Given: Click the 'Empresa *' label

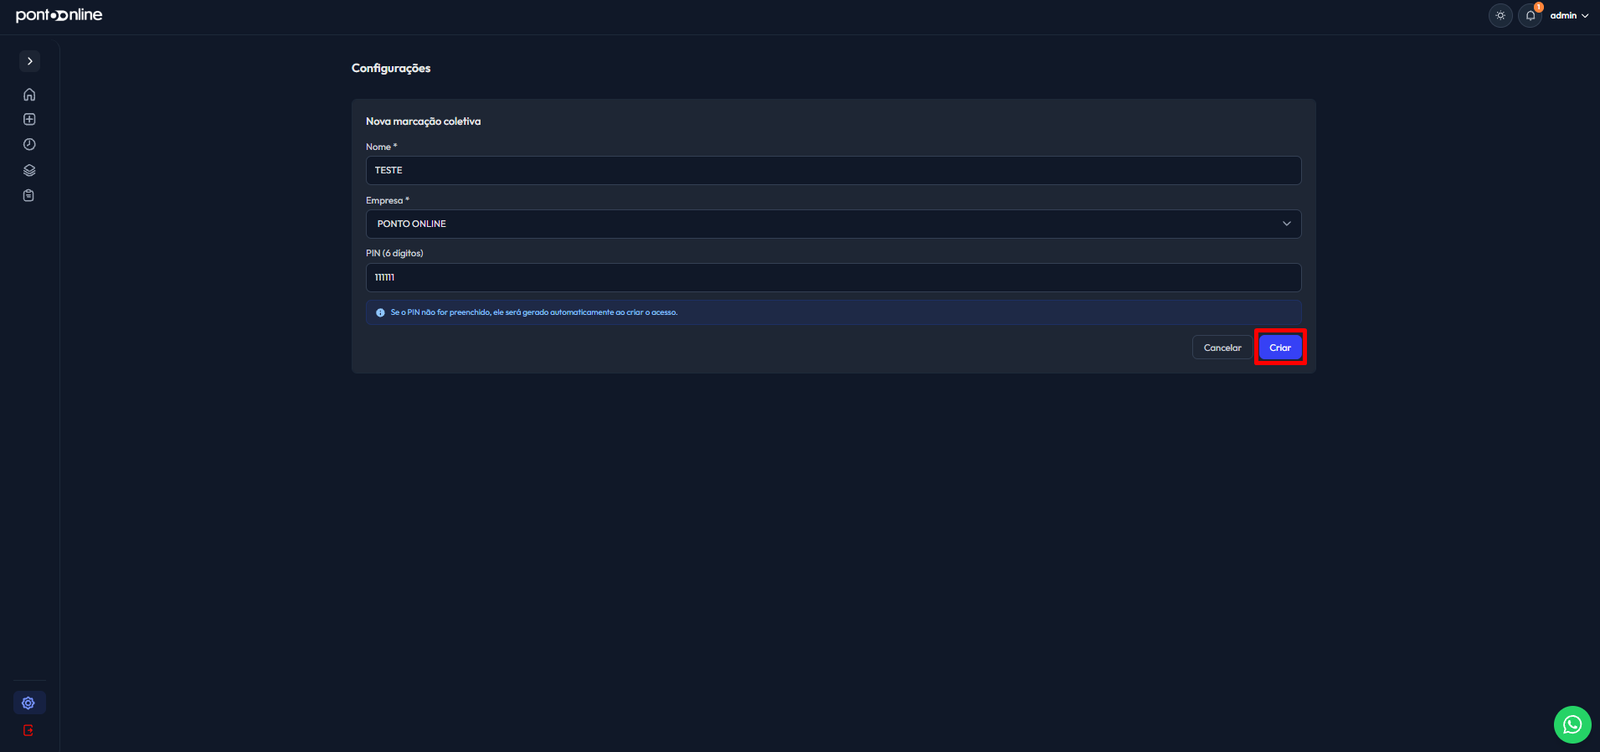Looking at the screenshot, I should tap(387, 200).
